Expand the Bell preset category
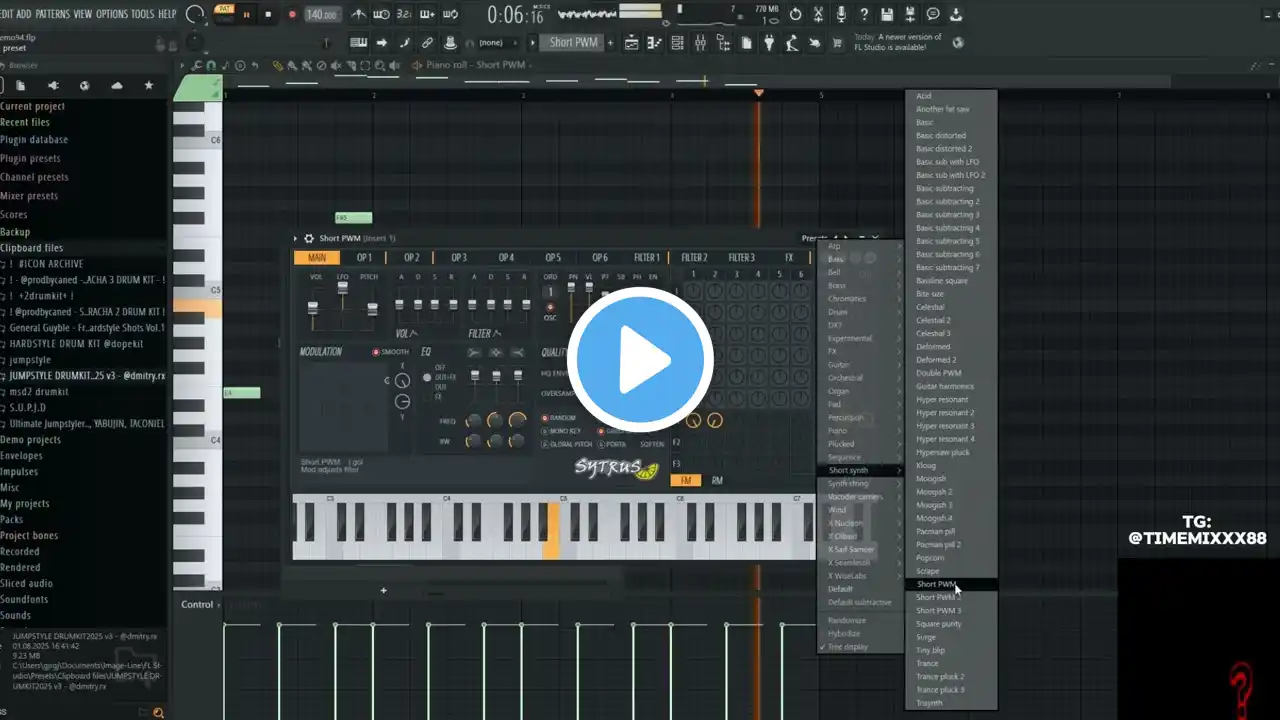Viewport: 1280px width, 720px height. [x=859, y=272]
